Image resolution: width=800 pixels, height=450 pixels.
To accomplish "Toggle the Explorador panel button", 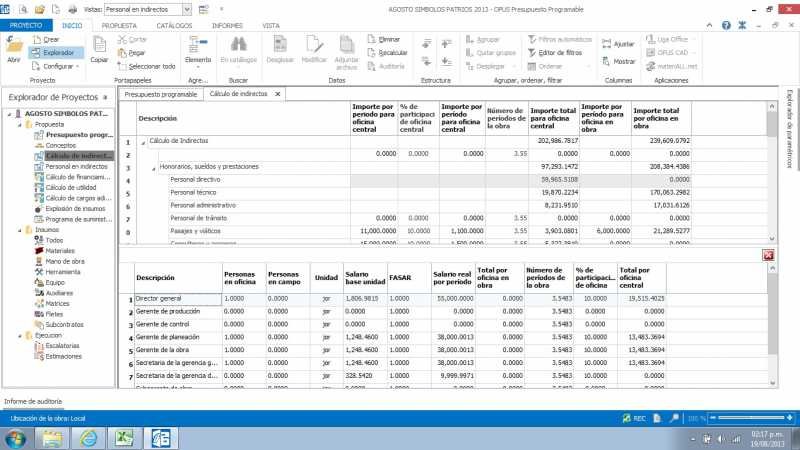I will coord(56,52).
